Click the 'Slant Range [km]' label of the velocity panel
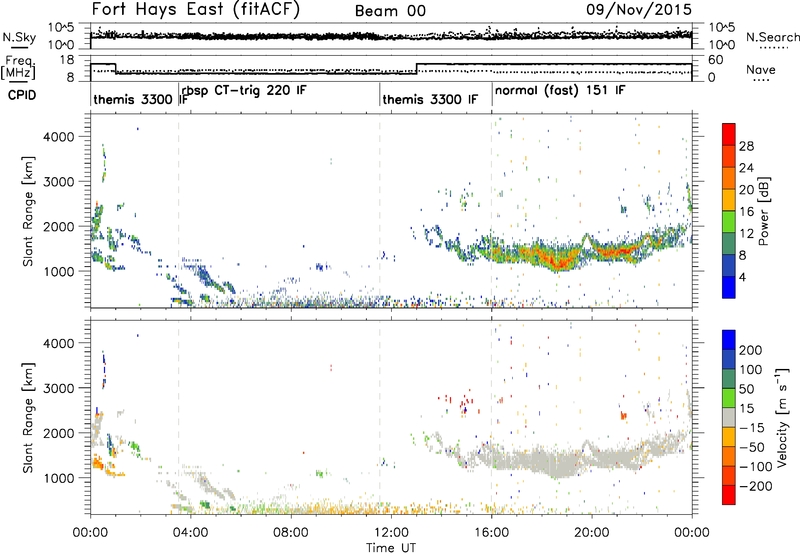Screen dimensions: 800x554 (x=28, y=417)
